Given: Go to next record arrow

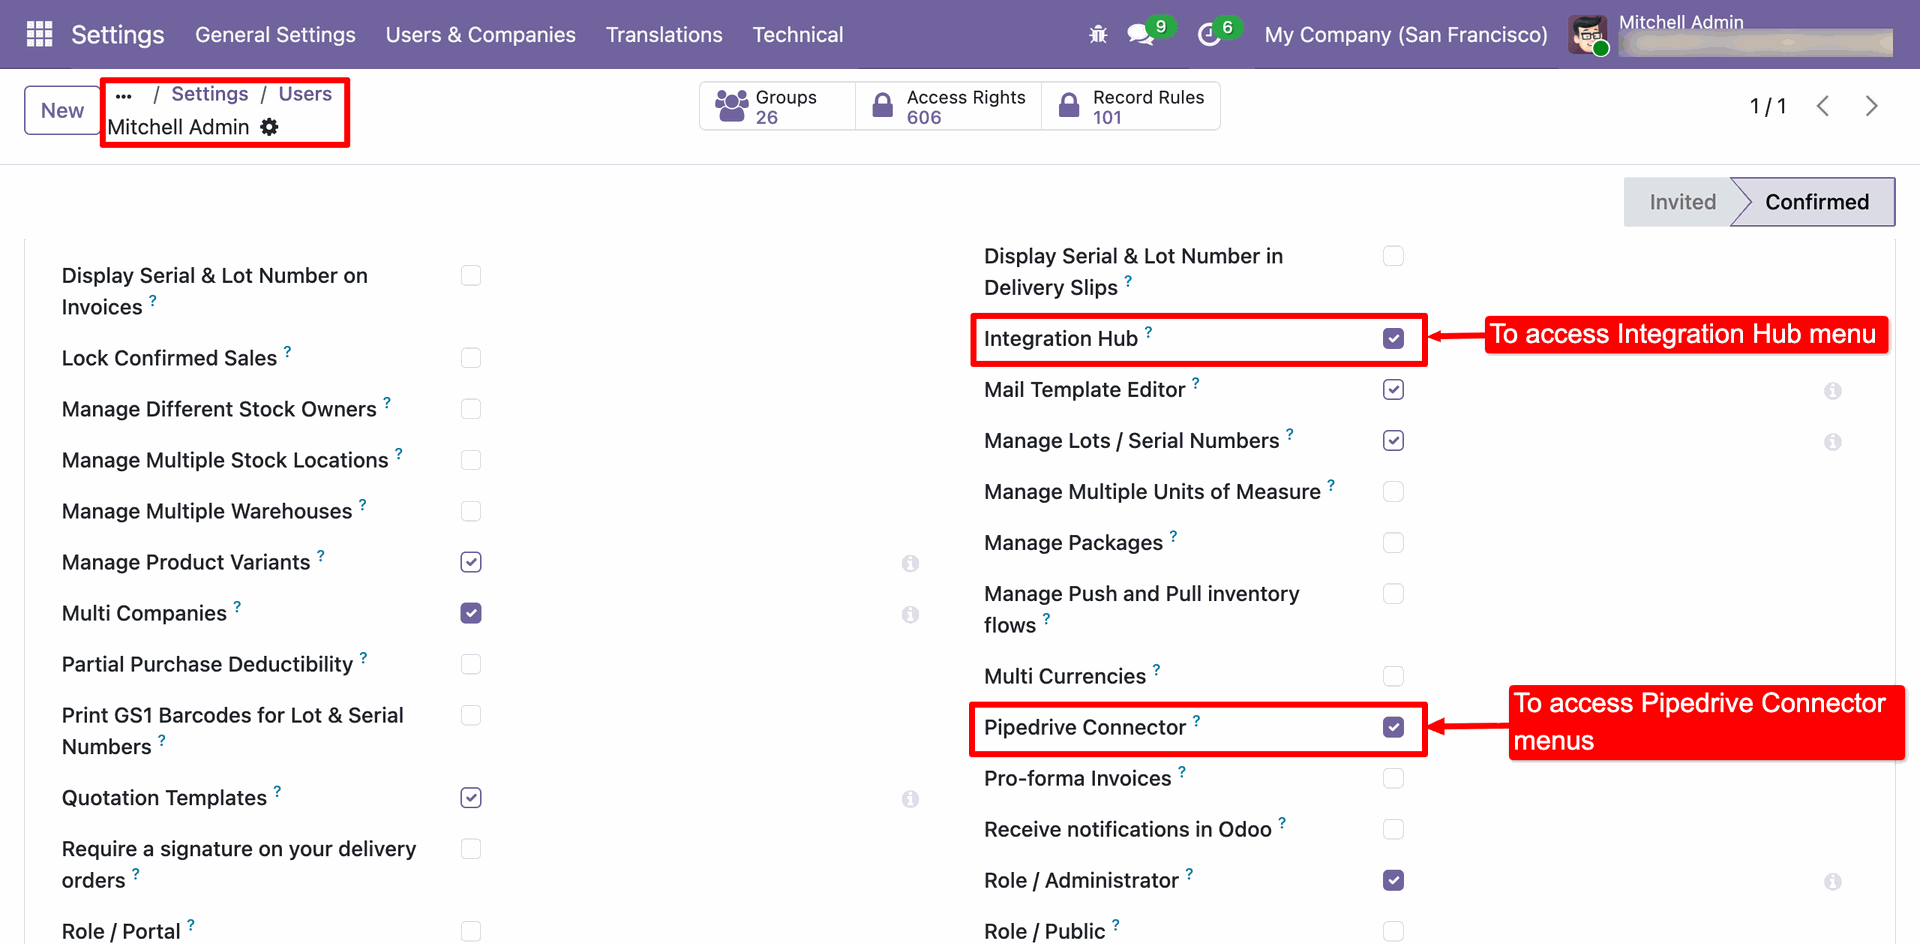Looking at the screenshot, I should click(x=1871, y=106).
